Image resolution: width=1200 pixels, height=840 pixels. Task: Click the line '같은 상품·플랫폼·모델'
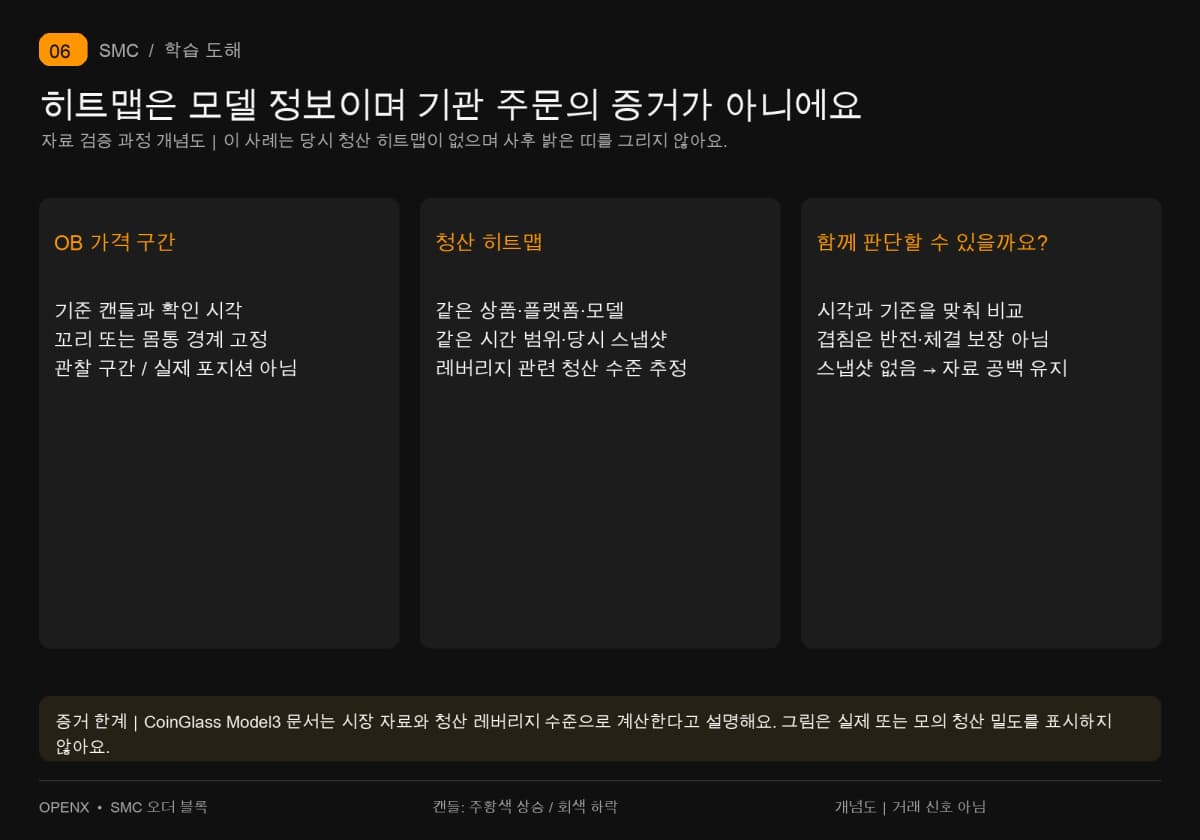pyautogui.click(x=530, y=310)
